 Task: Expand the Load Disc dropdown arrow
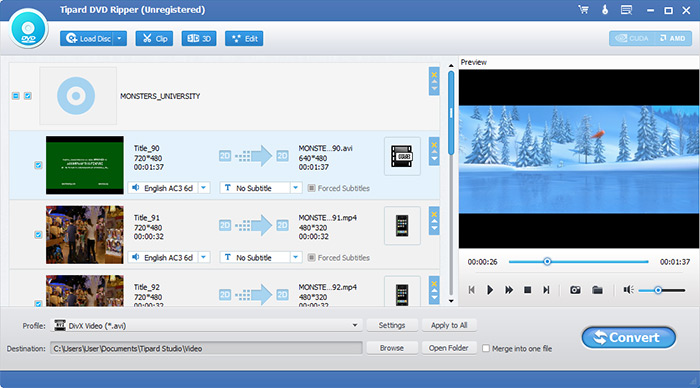pyautogui.click(x=120, y=38)
